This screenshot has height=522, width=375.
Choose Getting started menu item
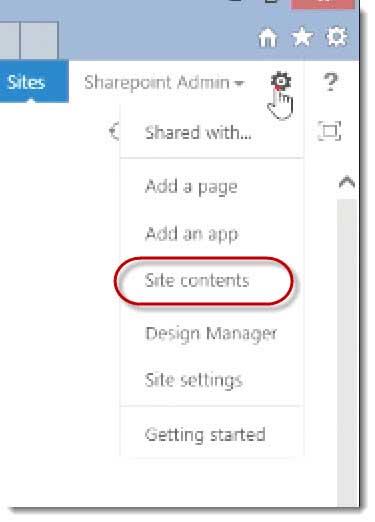click(x=205, y=435)
